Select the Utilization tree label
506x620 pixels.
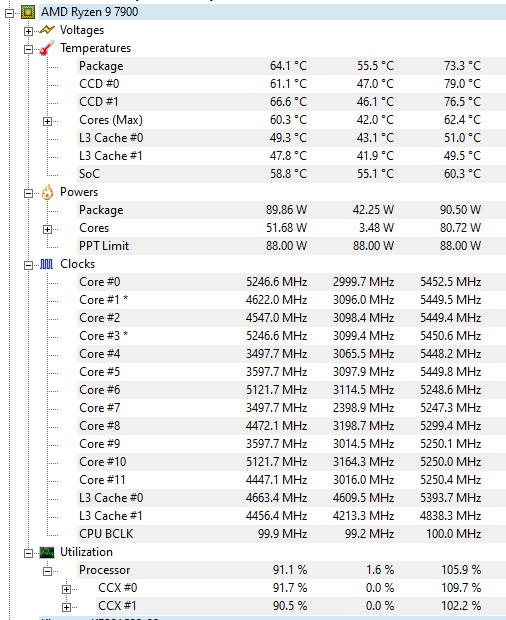pyautogui.click(x=86, y=552)
